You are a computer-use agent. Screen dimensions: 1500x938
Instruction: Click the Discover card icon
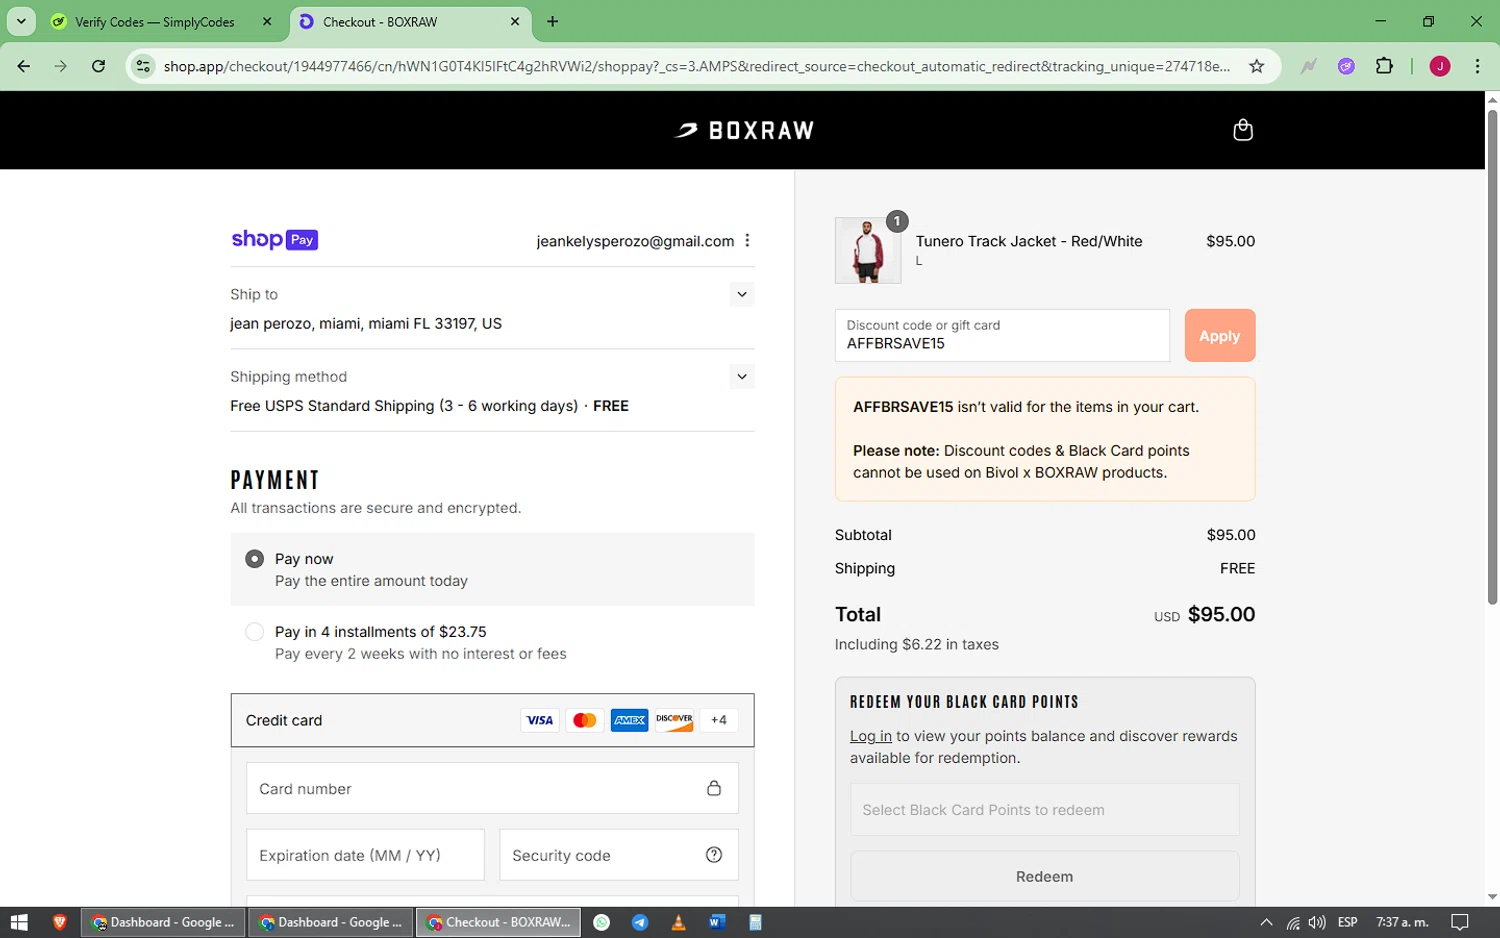(674, 720)
